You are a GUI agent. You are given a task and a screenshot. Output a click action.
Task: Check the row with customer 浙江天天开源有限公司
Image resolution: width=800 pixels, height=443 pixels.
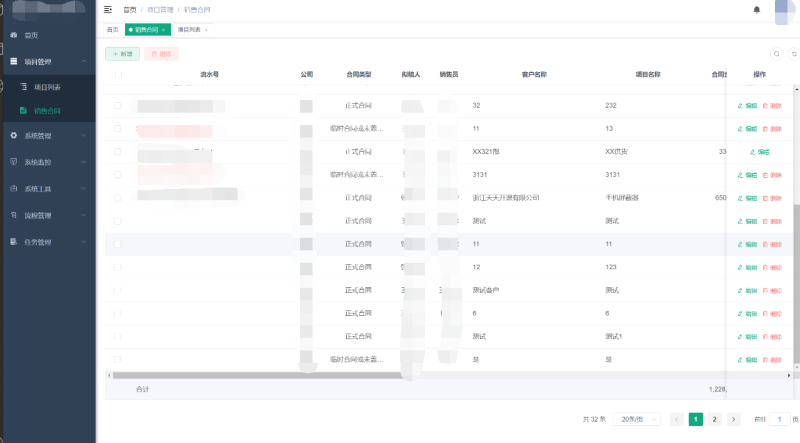pyautogui.click(x=117, y=198)
